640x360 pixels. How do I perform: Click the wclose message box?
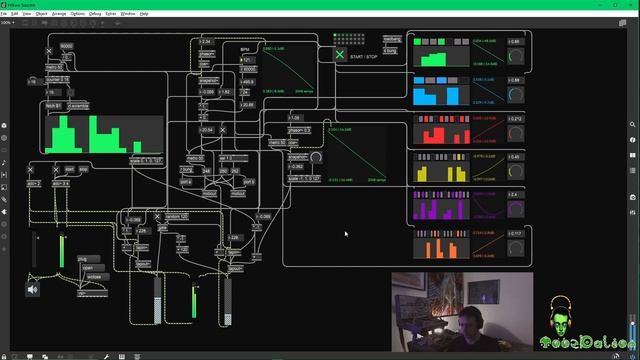pos(97,277)
